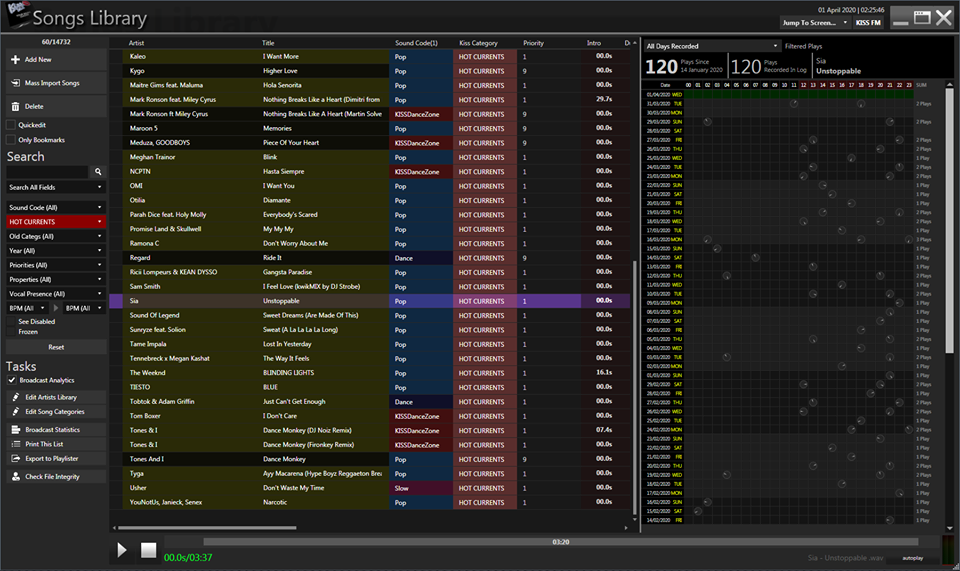The height and width of the screenshot is (571, 960).
Task: Select Tame Impala Lost In Yesterday row
Action: [x=370, y=344]
